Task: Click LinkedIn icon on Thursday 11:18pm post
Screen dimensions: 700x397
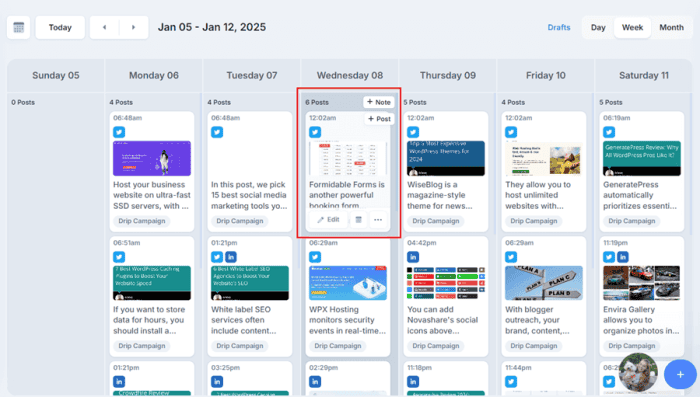Action: point(413,382)
